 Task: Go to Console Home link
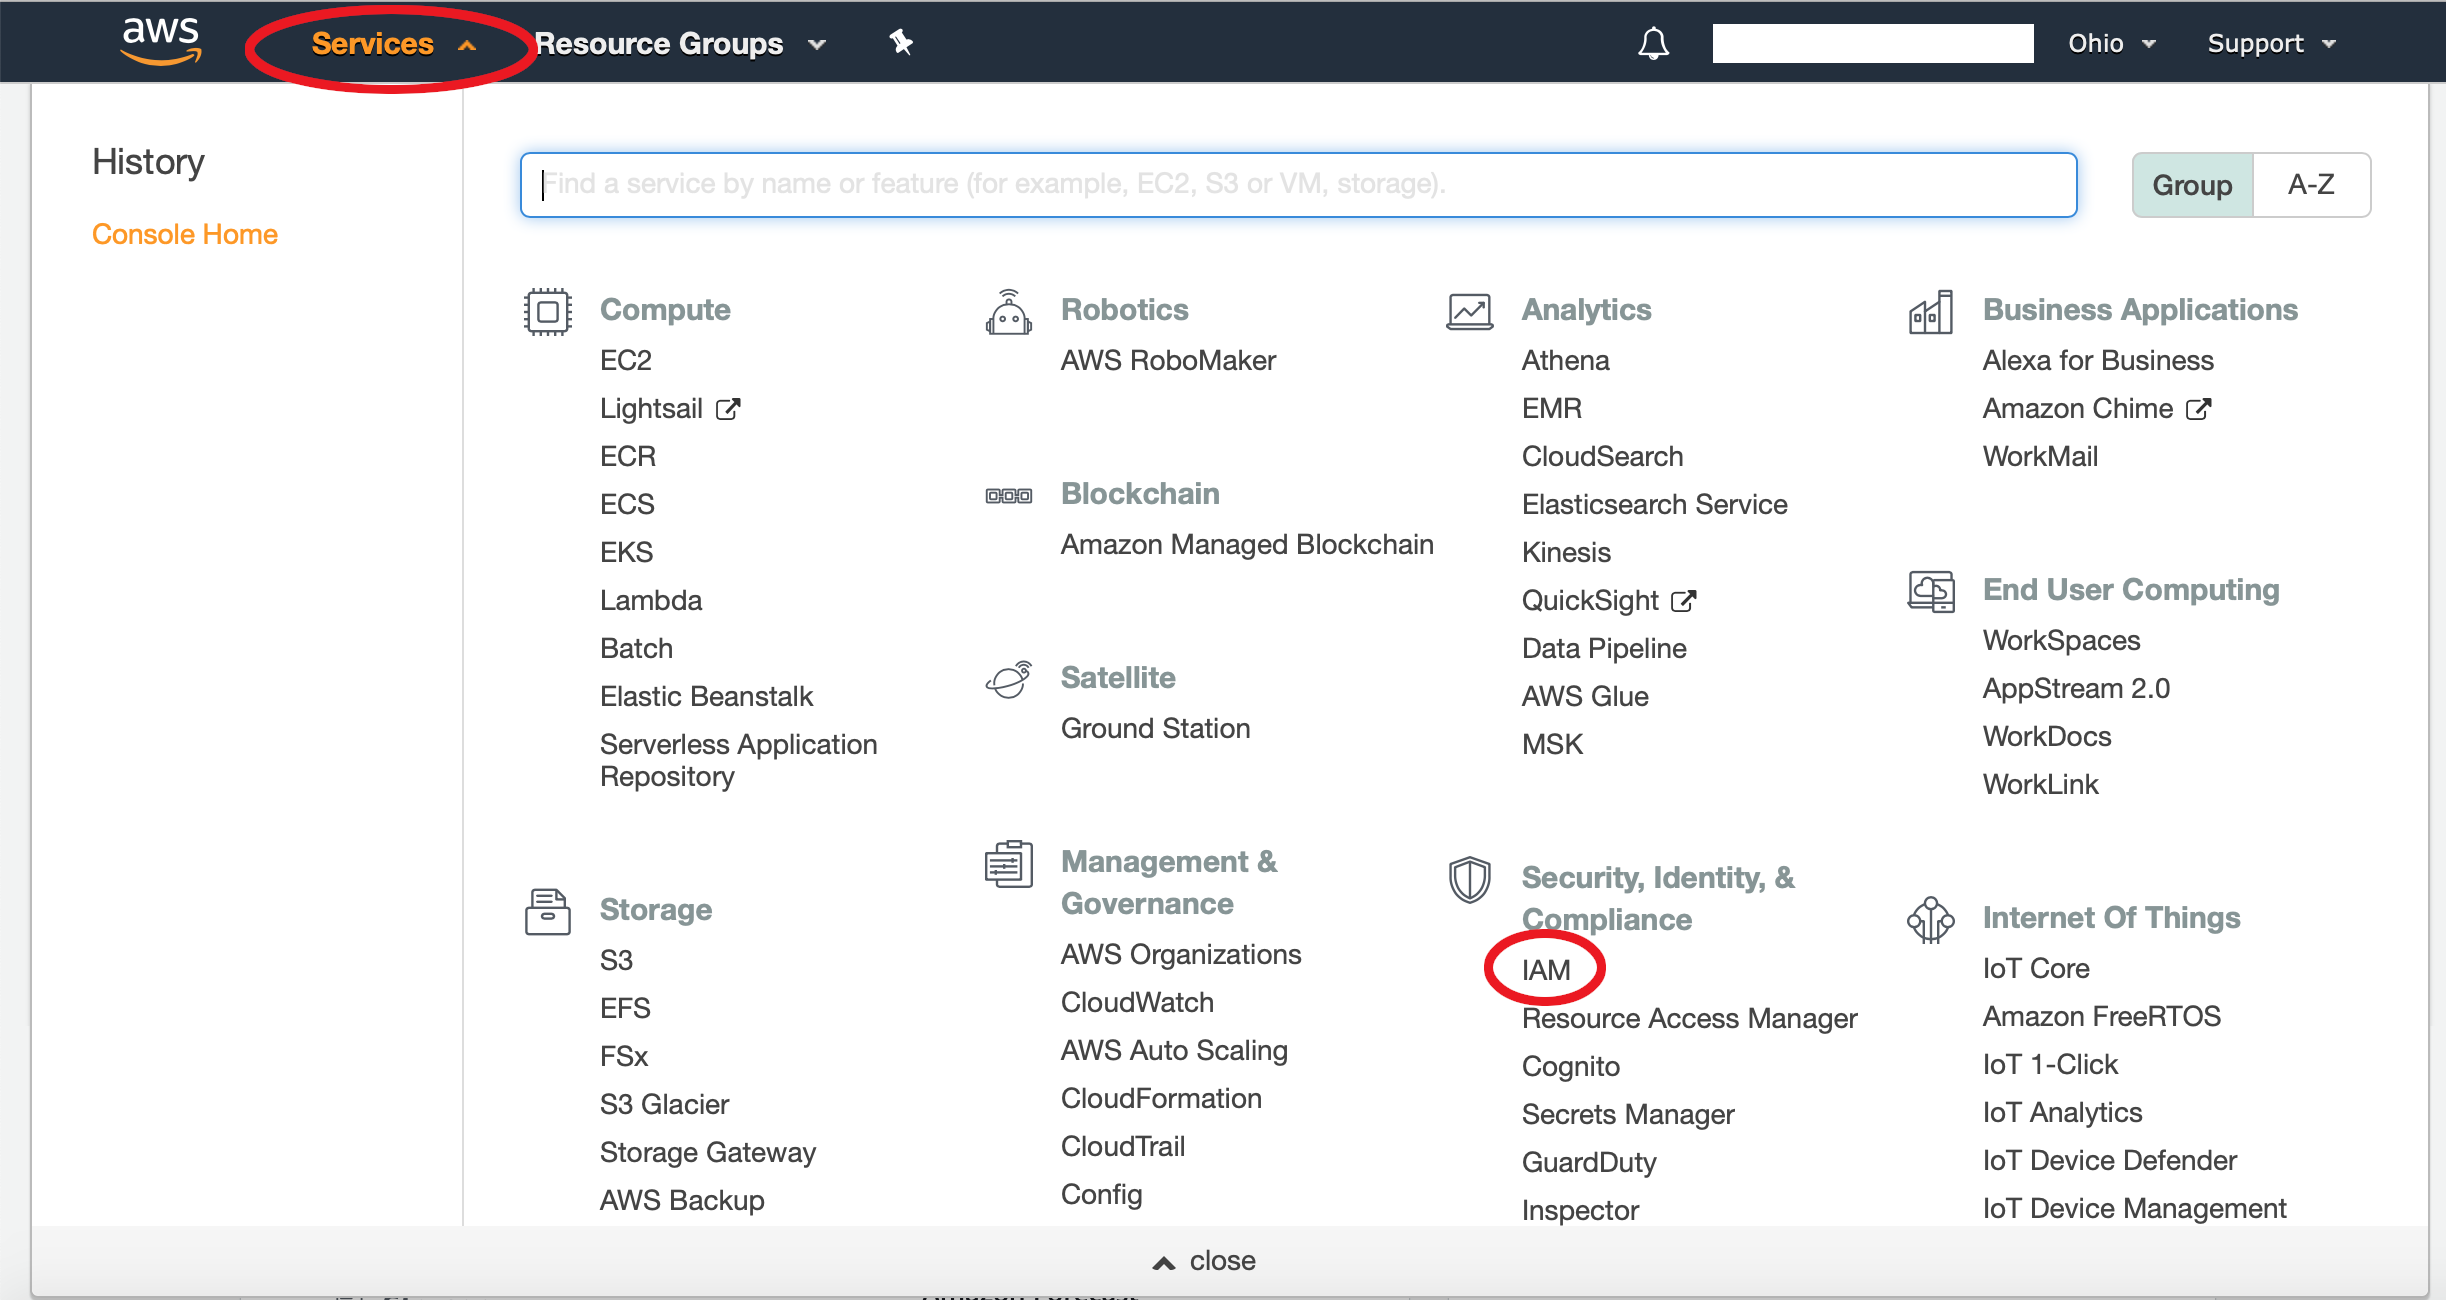click(185, 234)
